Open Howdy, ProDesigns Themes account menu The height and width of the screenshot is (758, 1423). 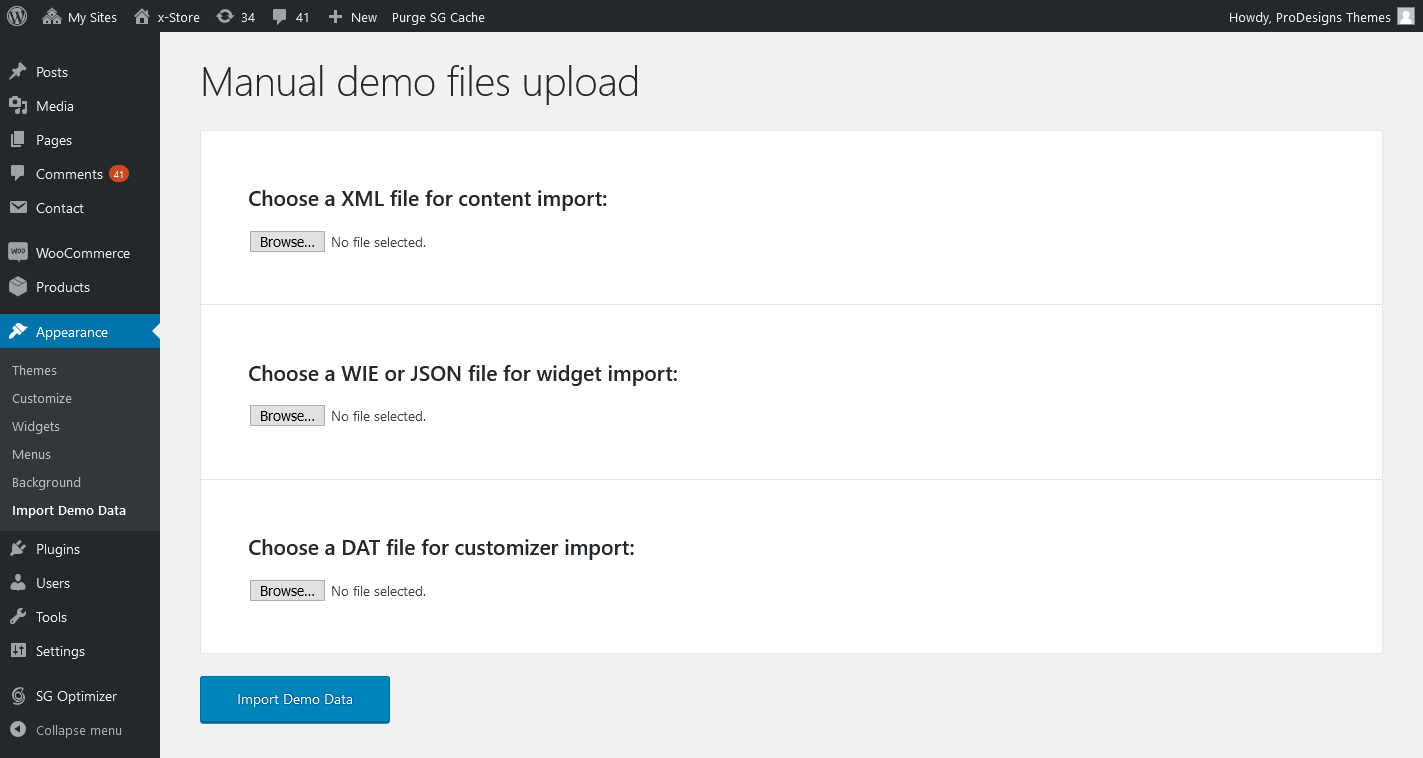pos(1321,17)
